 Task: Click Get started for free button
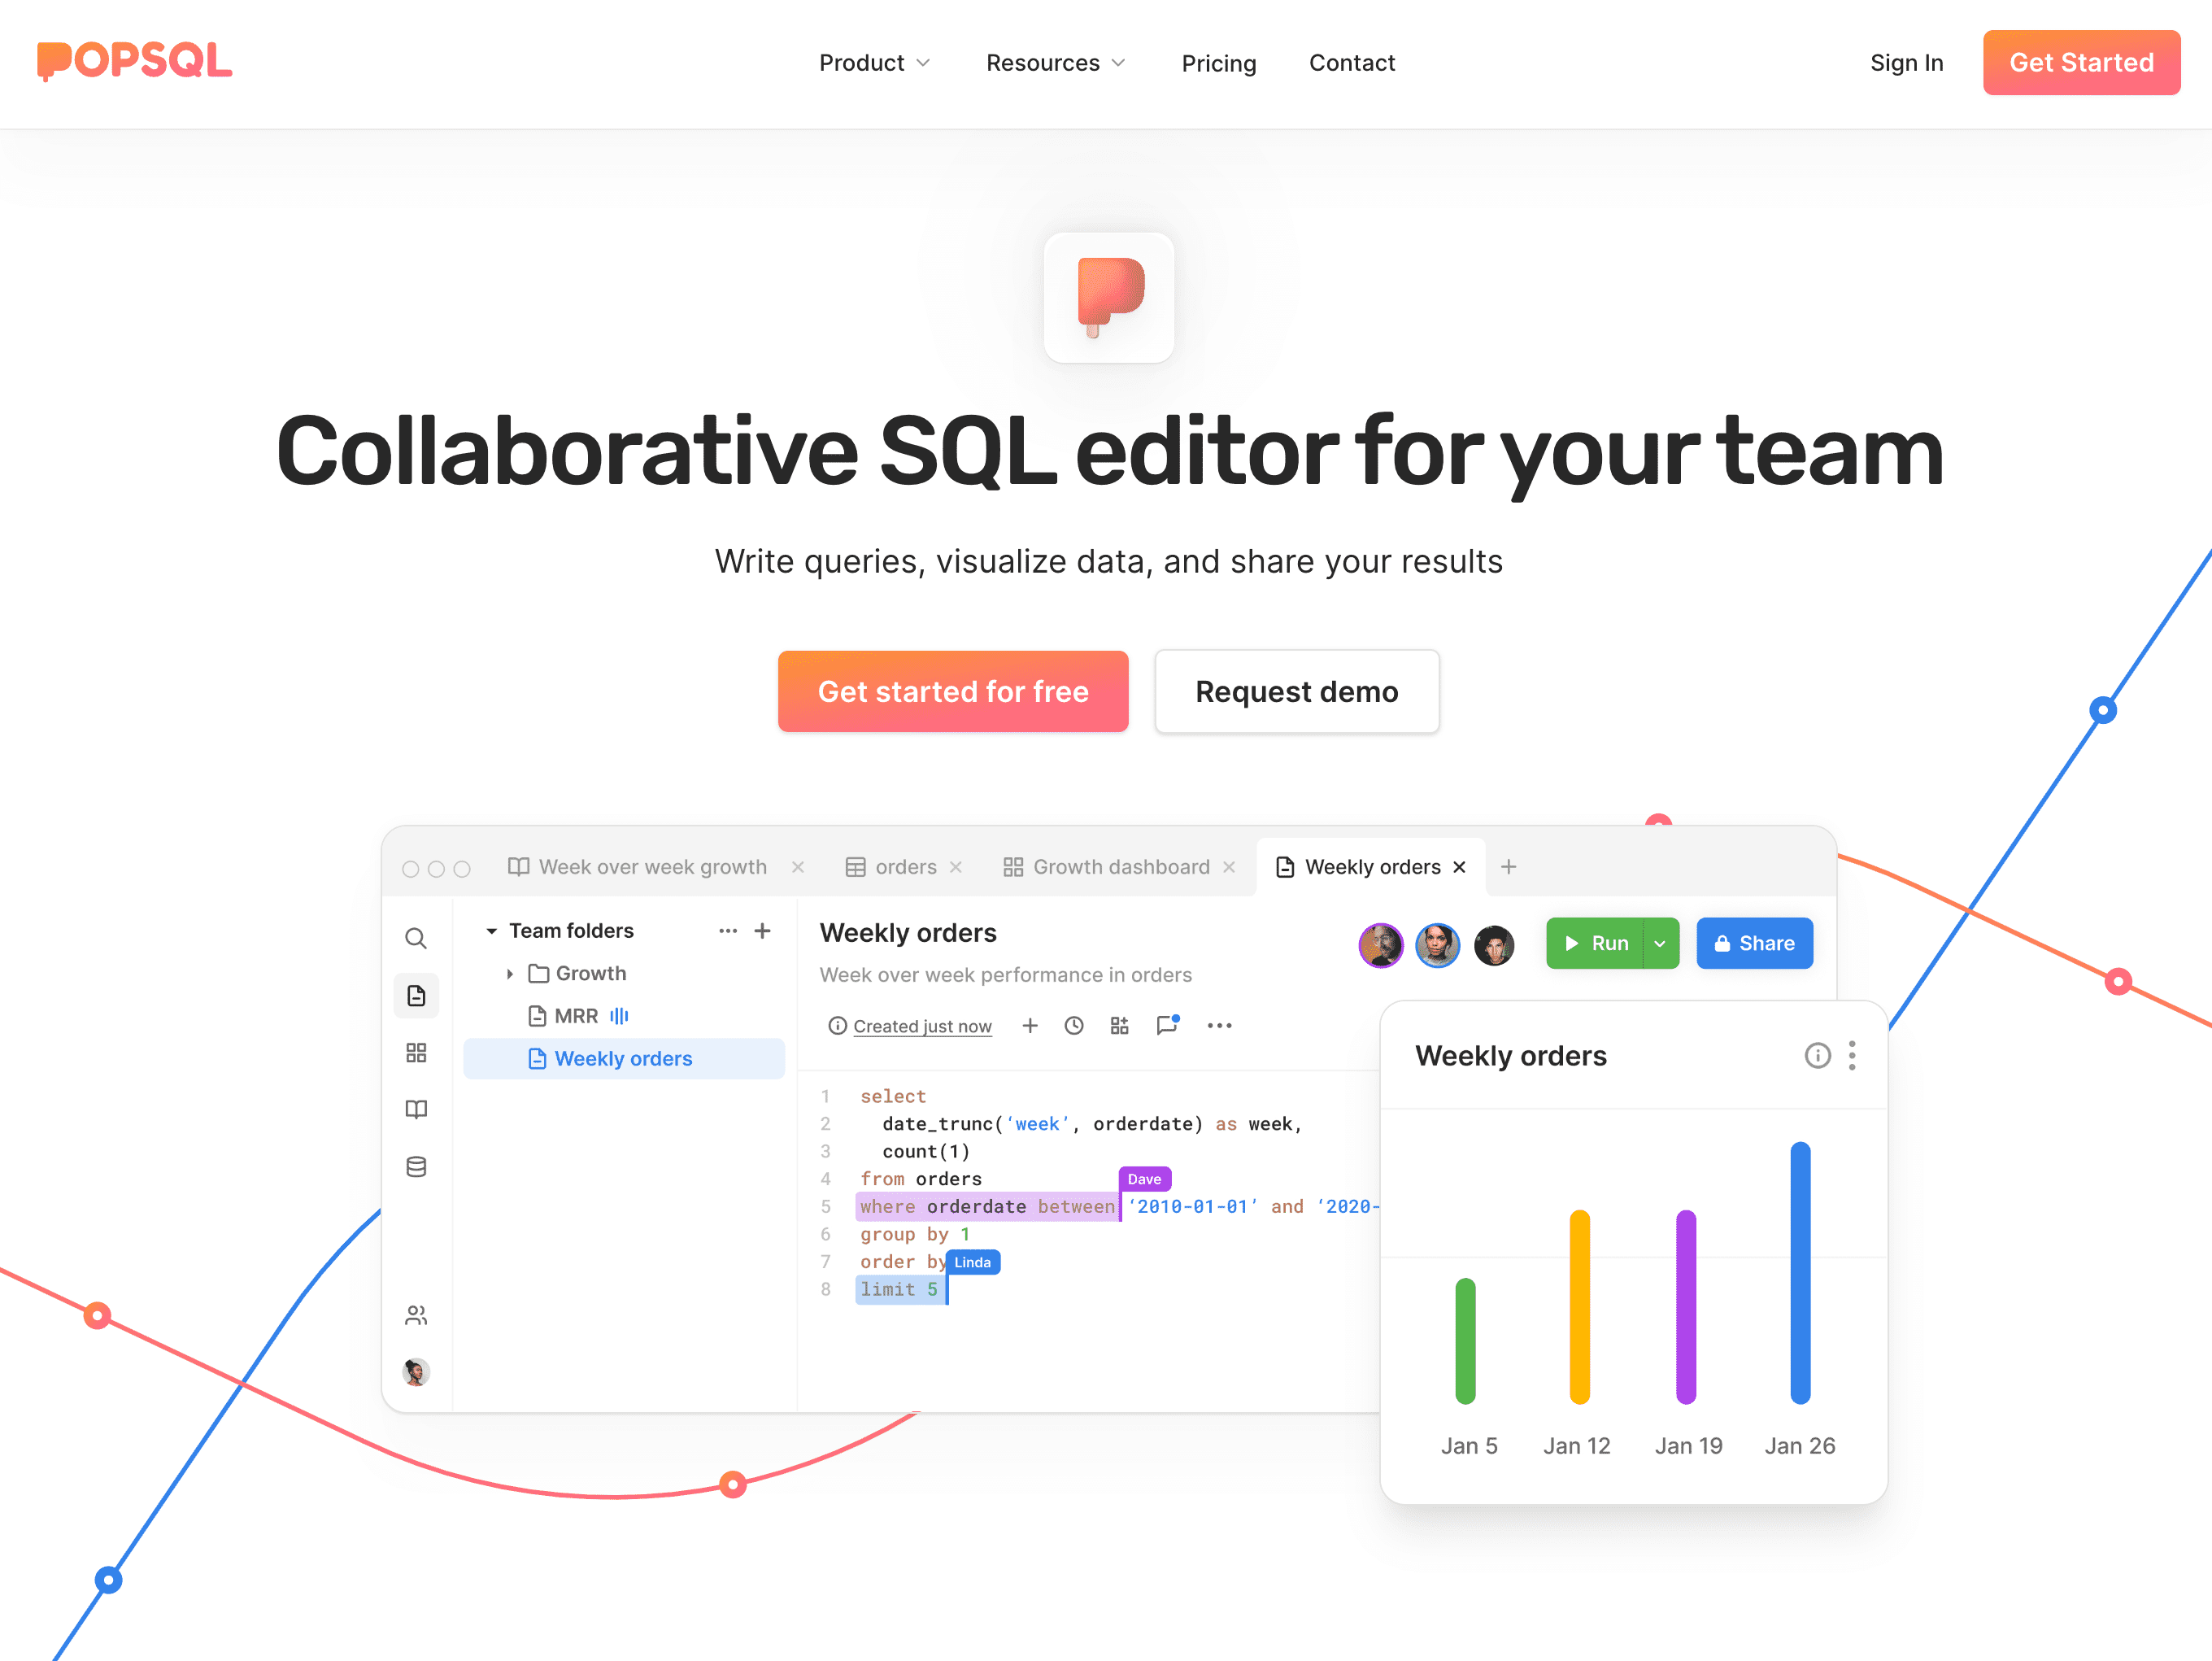pos(954,689)
